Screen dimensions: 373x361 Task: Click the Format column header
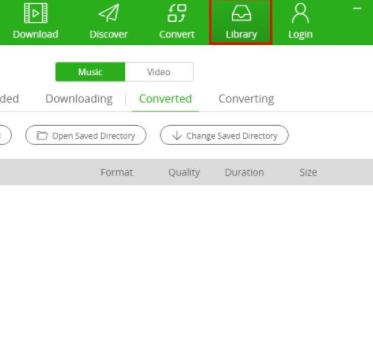(x=117, y=172)
